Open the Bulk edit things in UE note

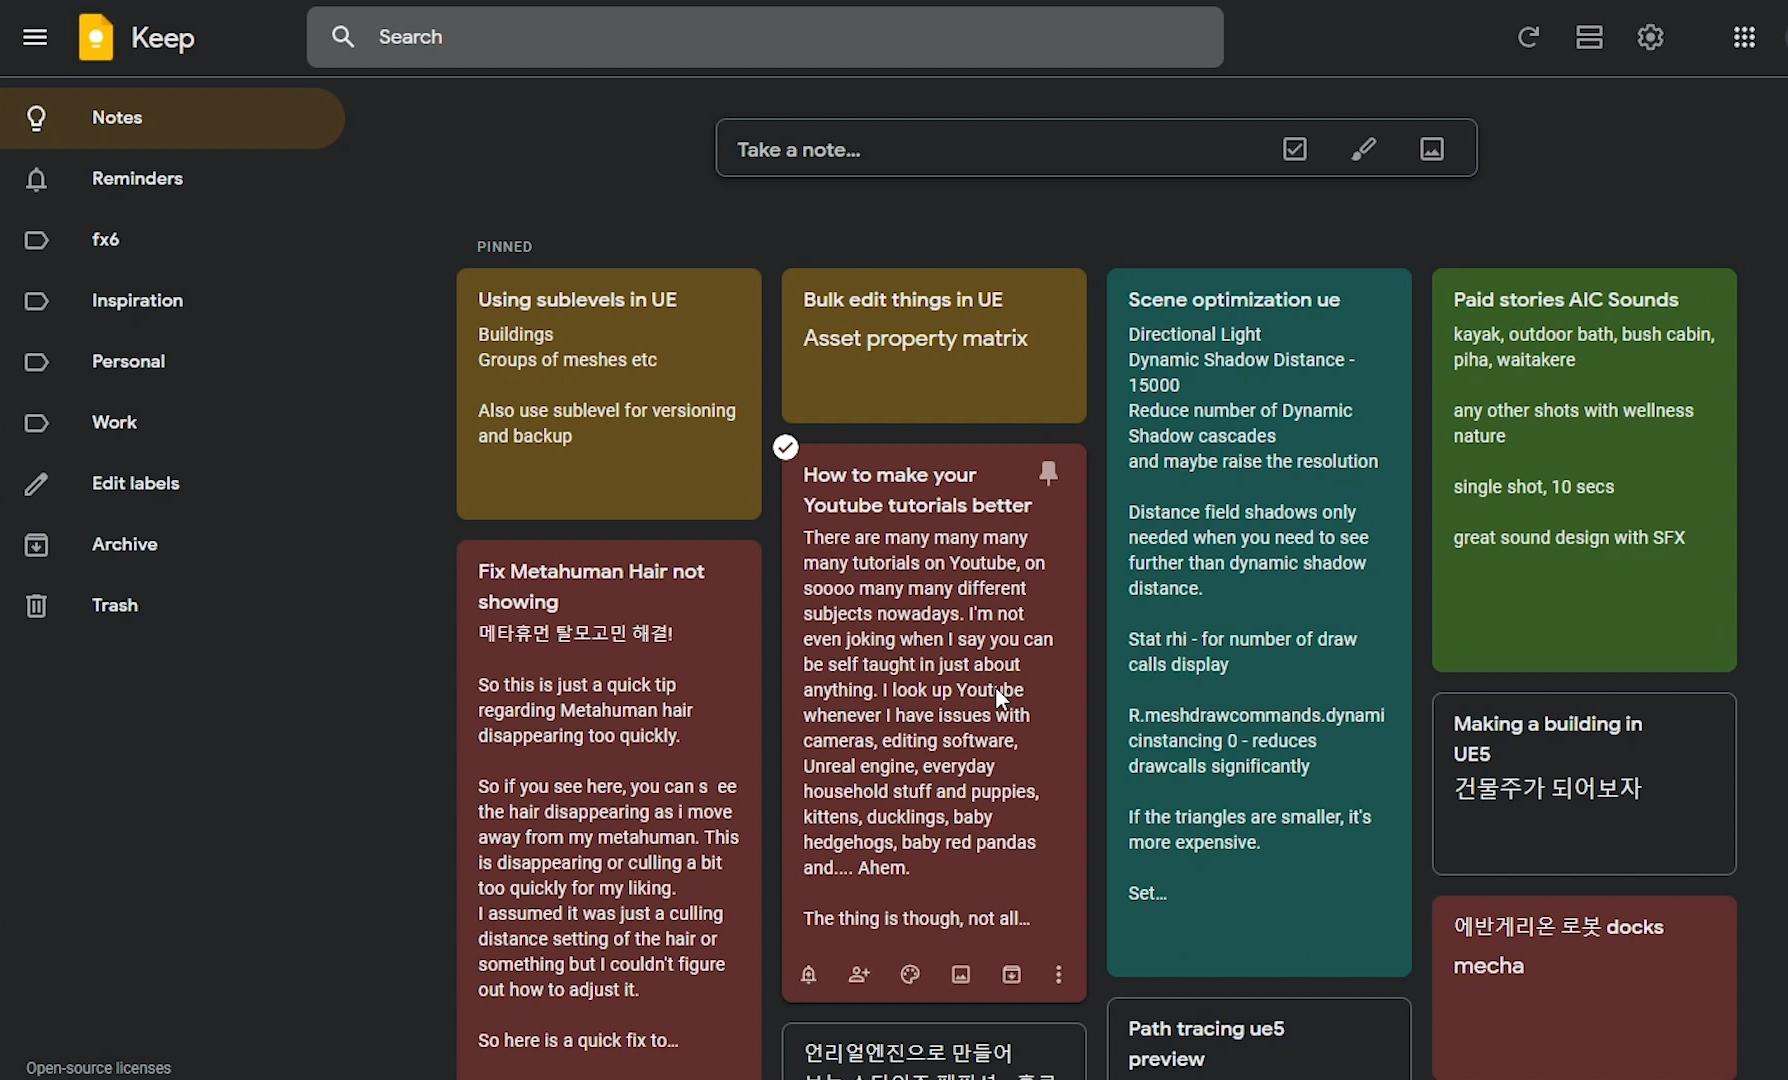(934, 345)
